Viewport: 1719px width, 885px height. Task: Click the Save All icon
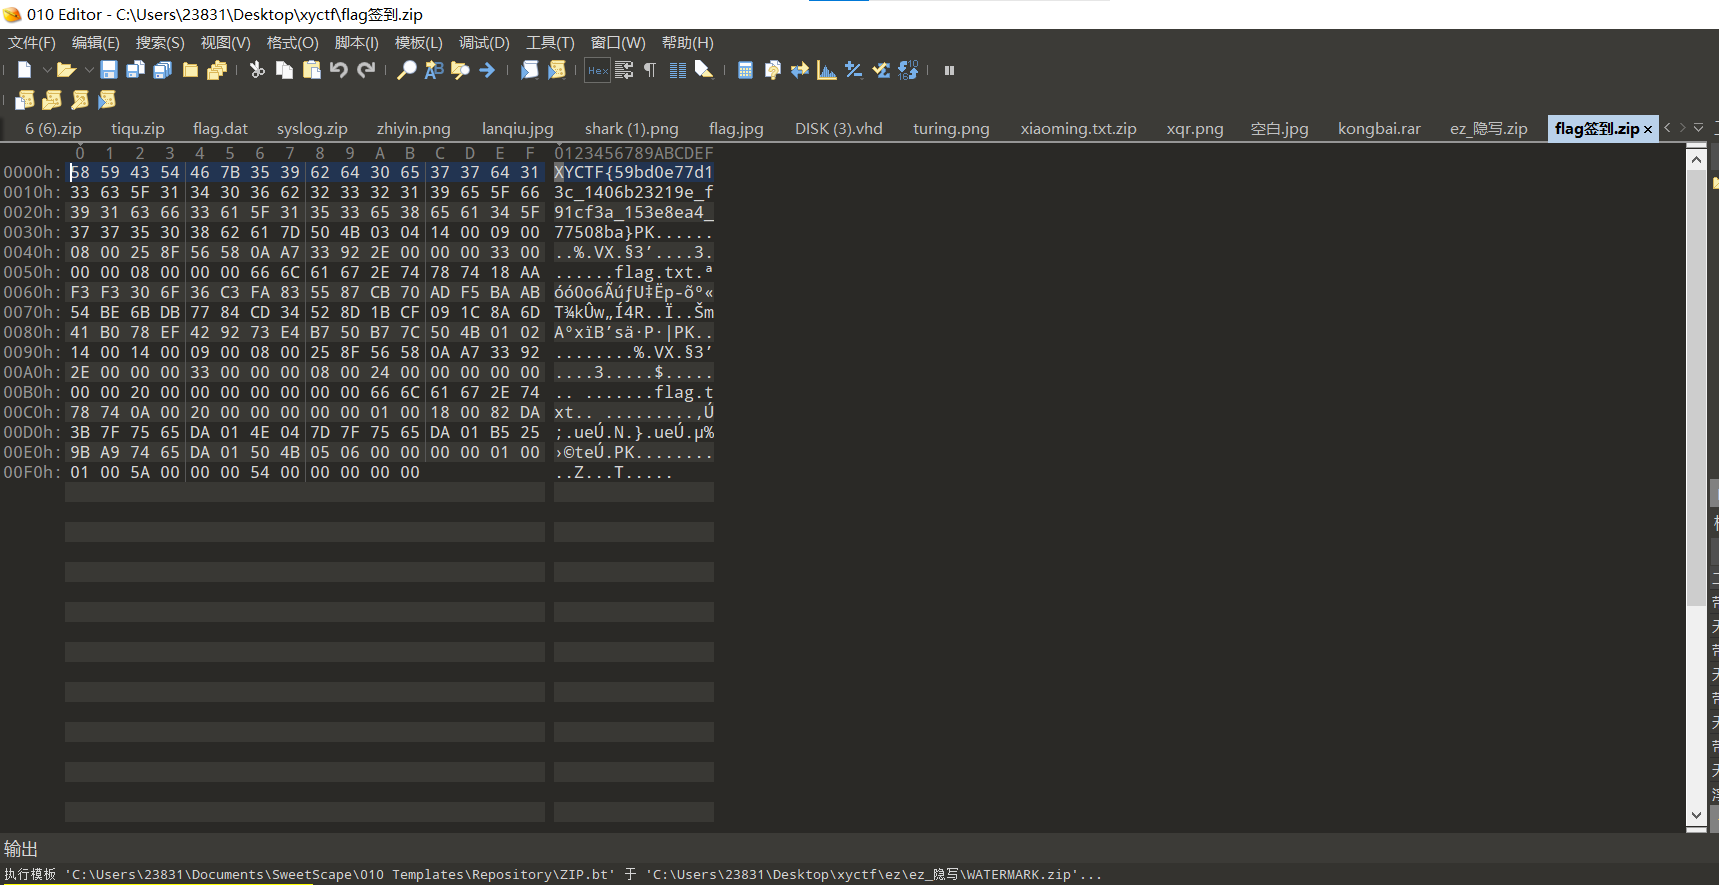click(x=163, y=70)
